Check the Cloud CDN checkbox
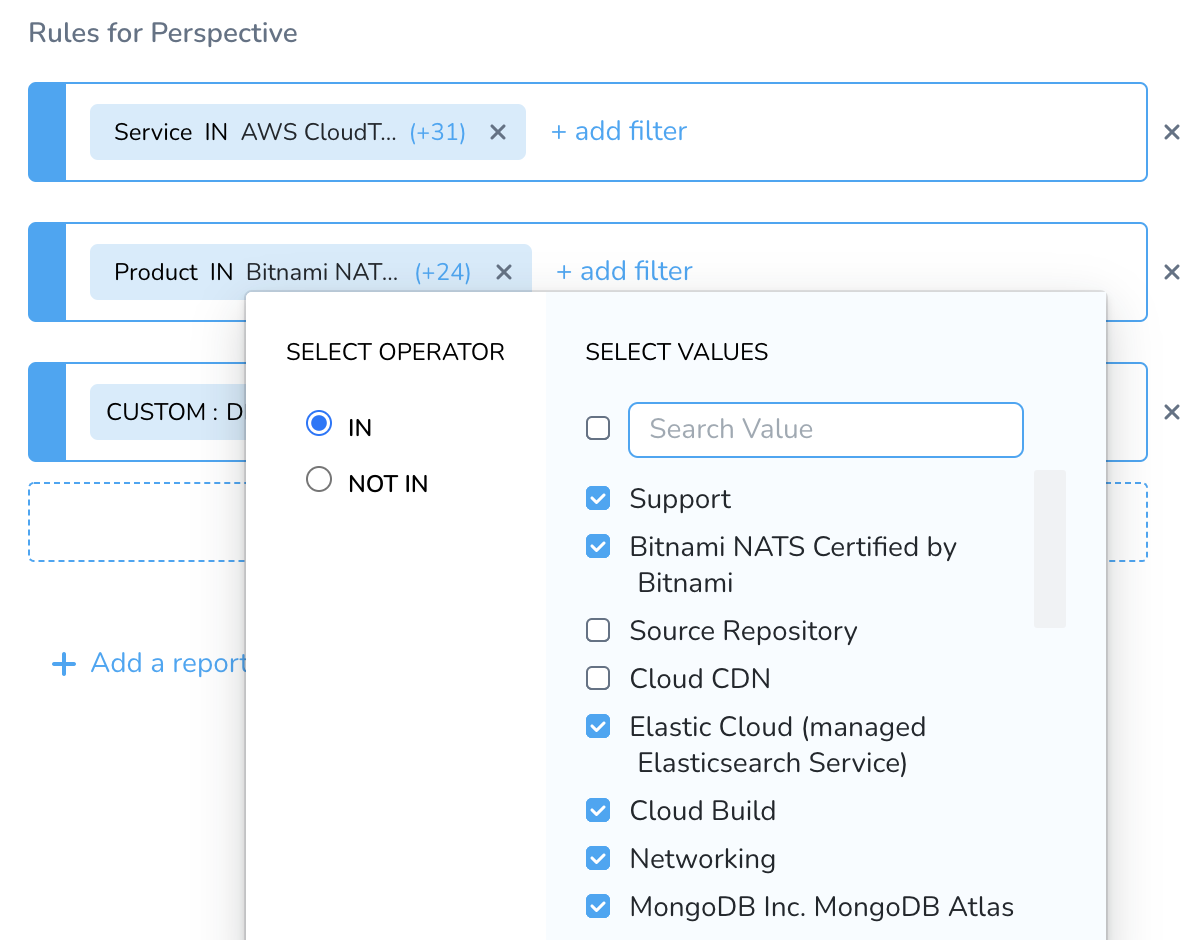Screen dimensions: 1204x940 598,678
